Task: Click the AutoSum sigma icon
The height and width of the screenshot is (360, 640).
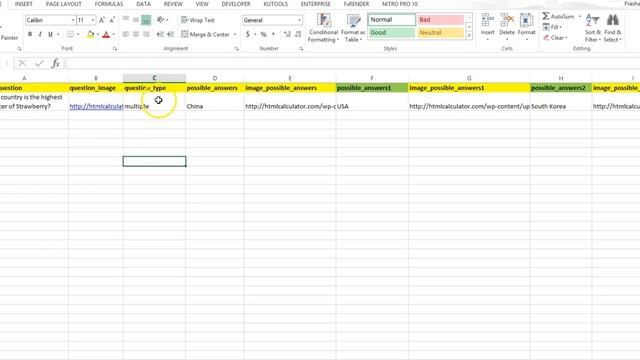Action: tap(546, 16)
